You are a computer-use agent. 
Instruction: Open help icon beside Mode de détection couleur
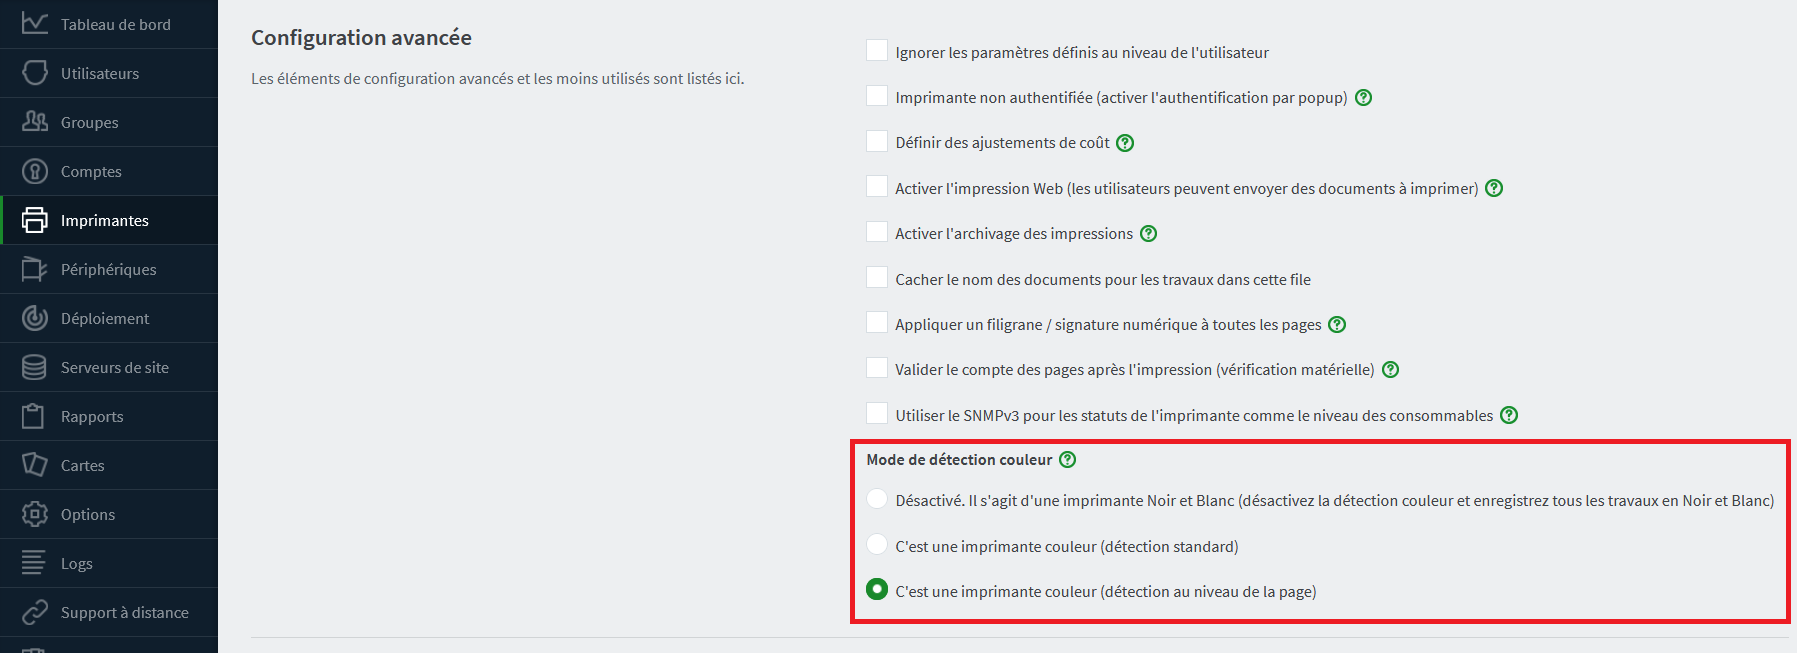point(1068,460)
